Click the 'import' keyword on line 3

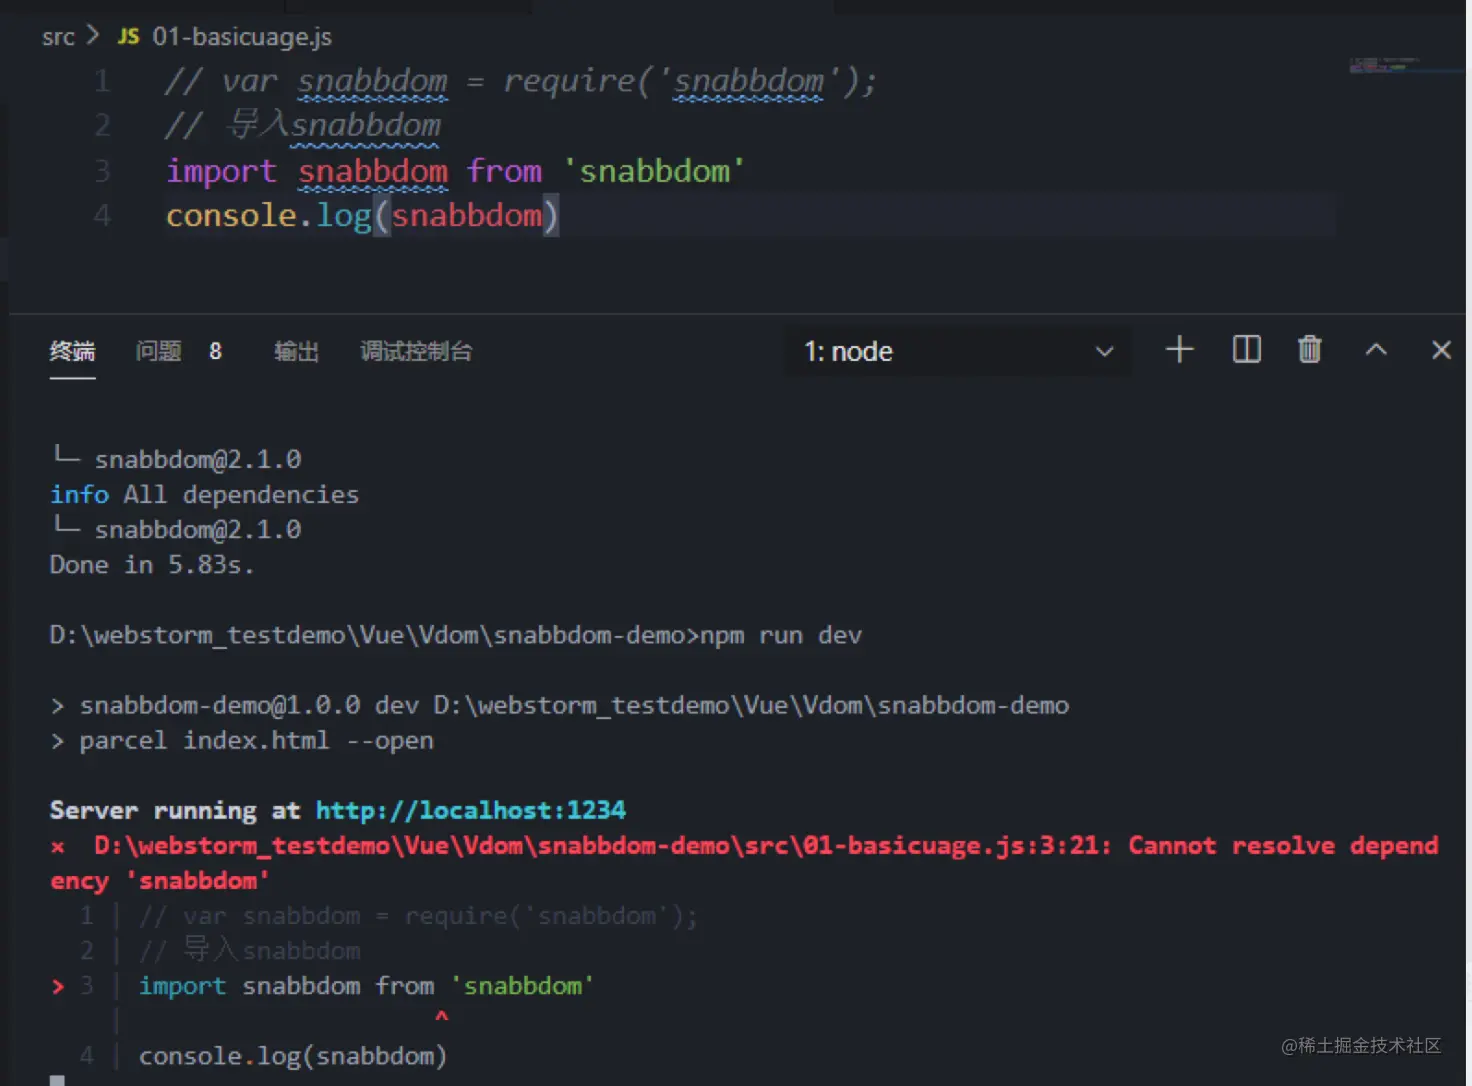(x=221, y=172)
